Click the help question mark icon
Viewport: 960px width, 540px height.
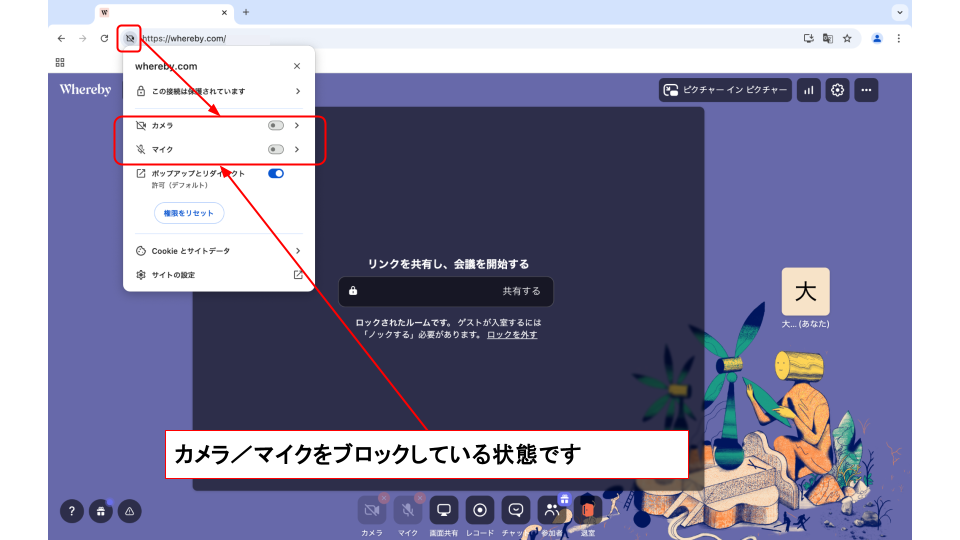tap(71, 511)
